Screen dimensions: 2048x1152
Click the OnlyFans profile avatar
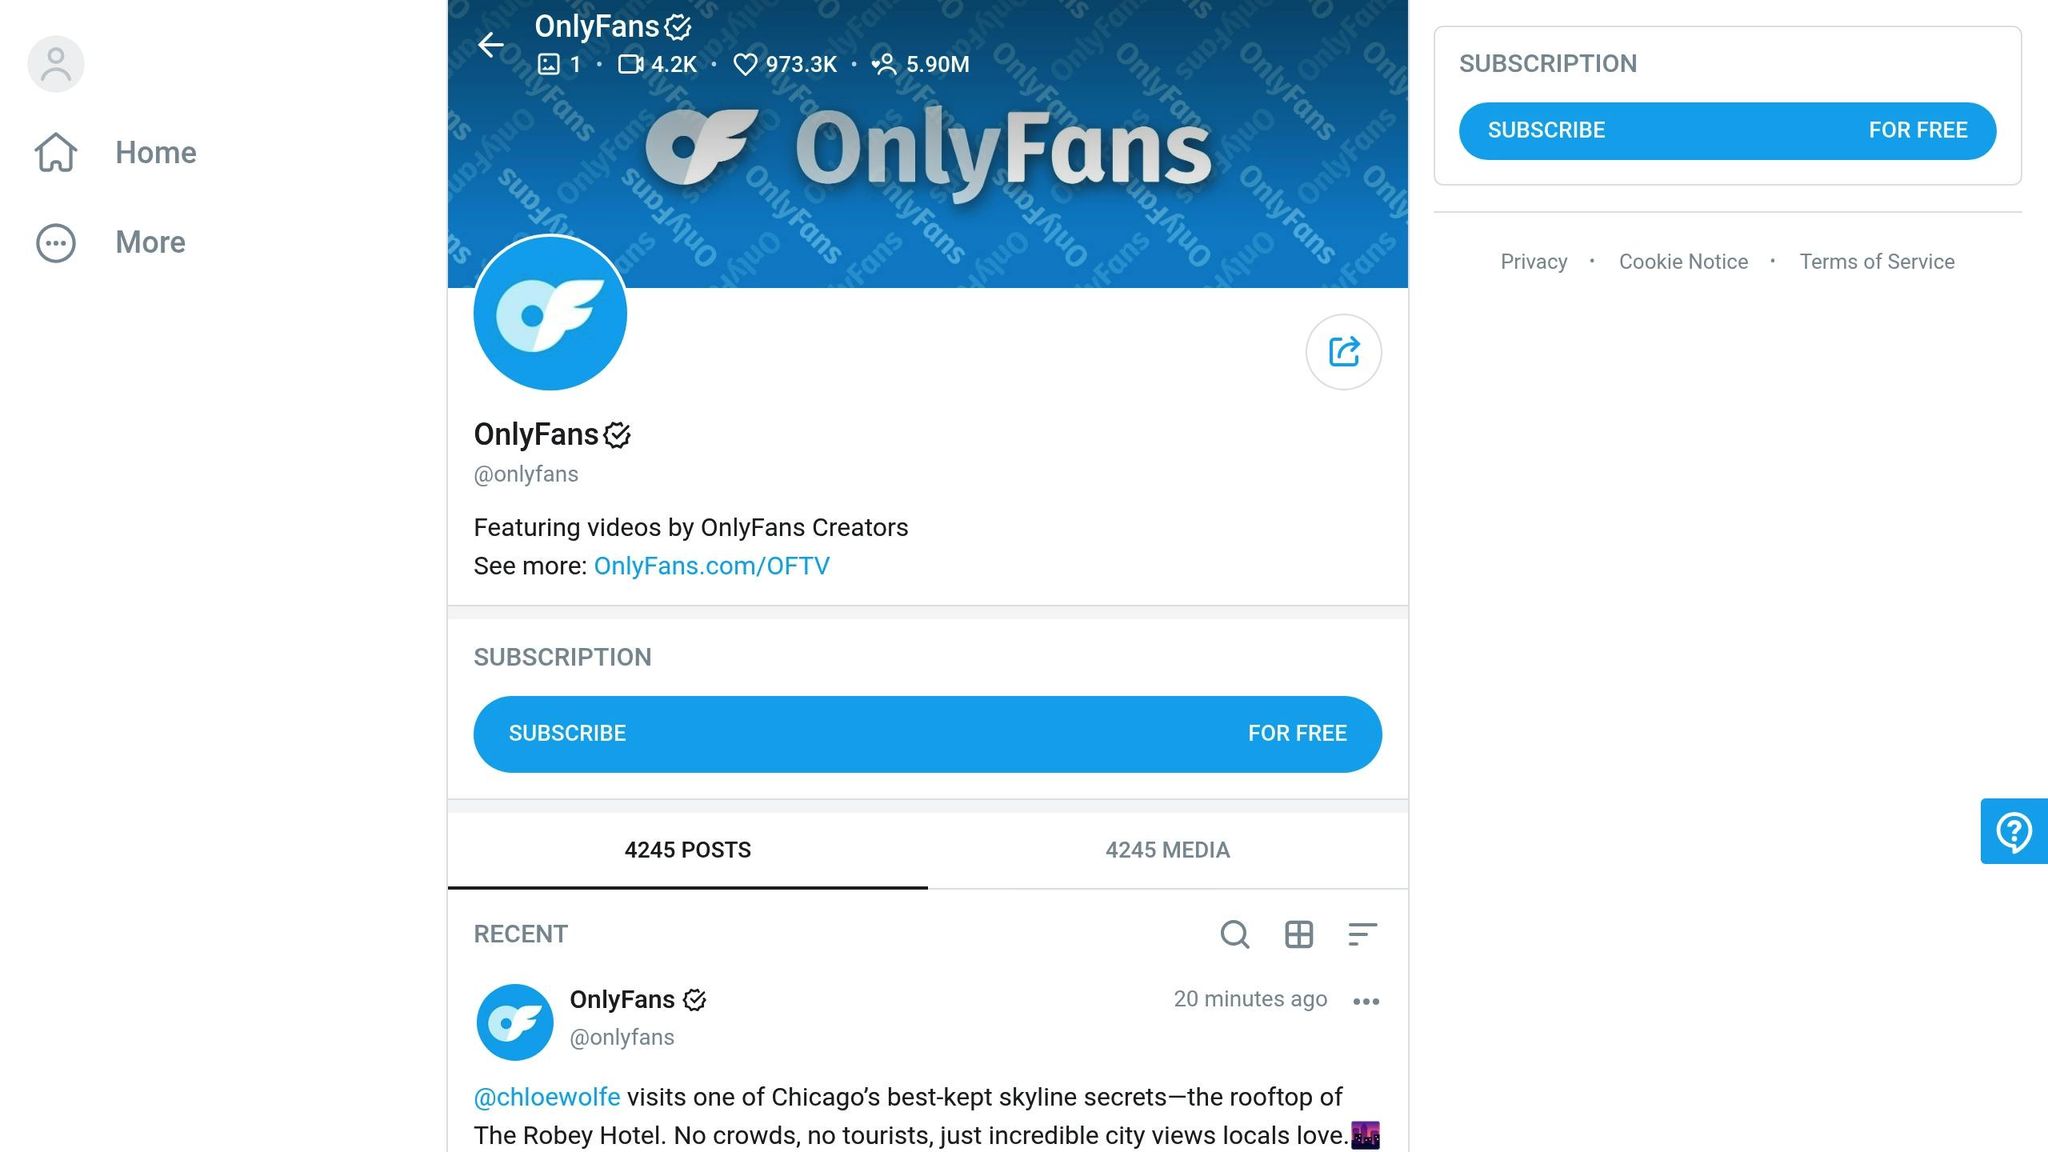click(550, 312)
